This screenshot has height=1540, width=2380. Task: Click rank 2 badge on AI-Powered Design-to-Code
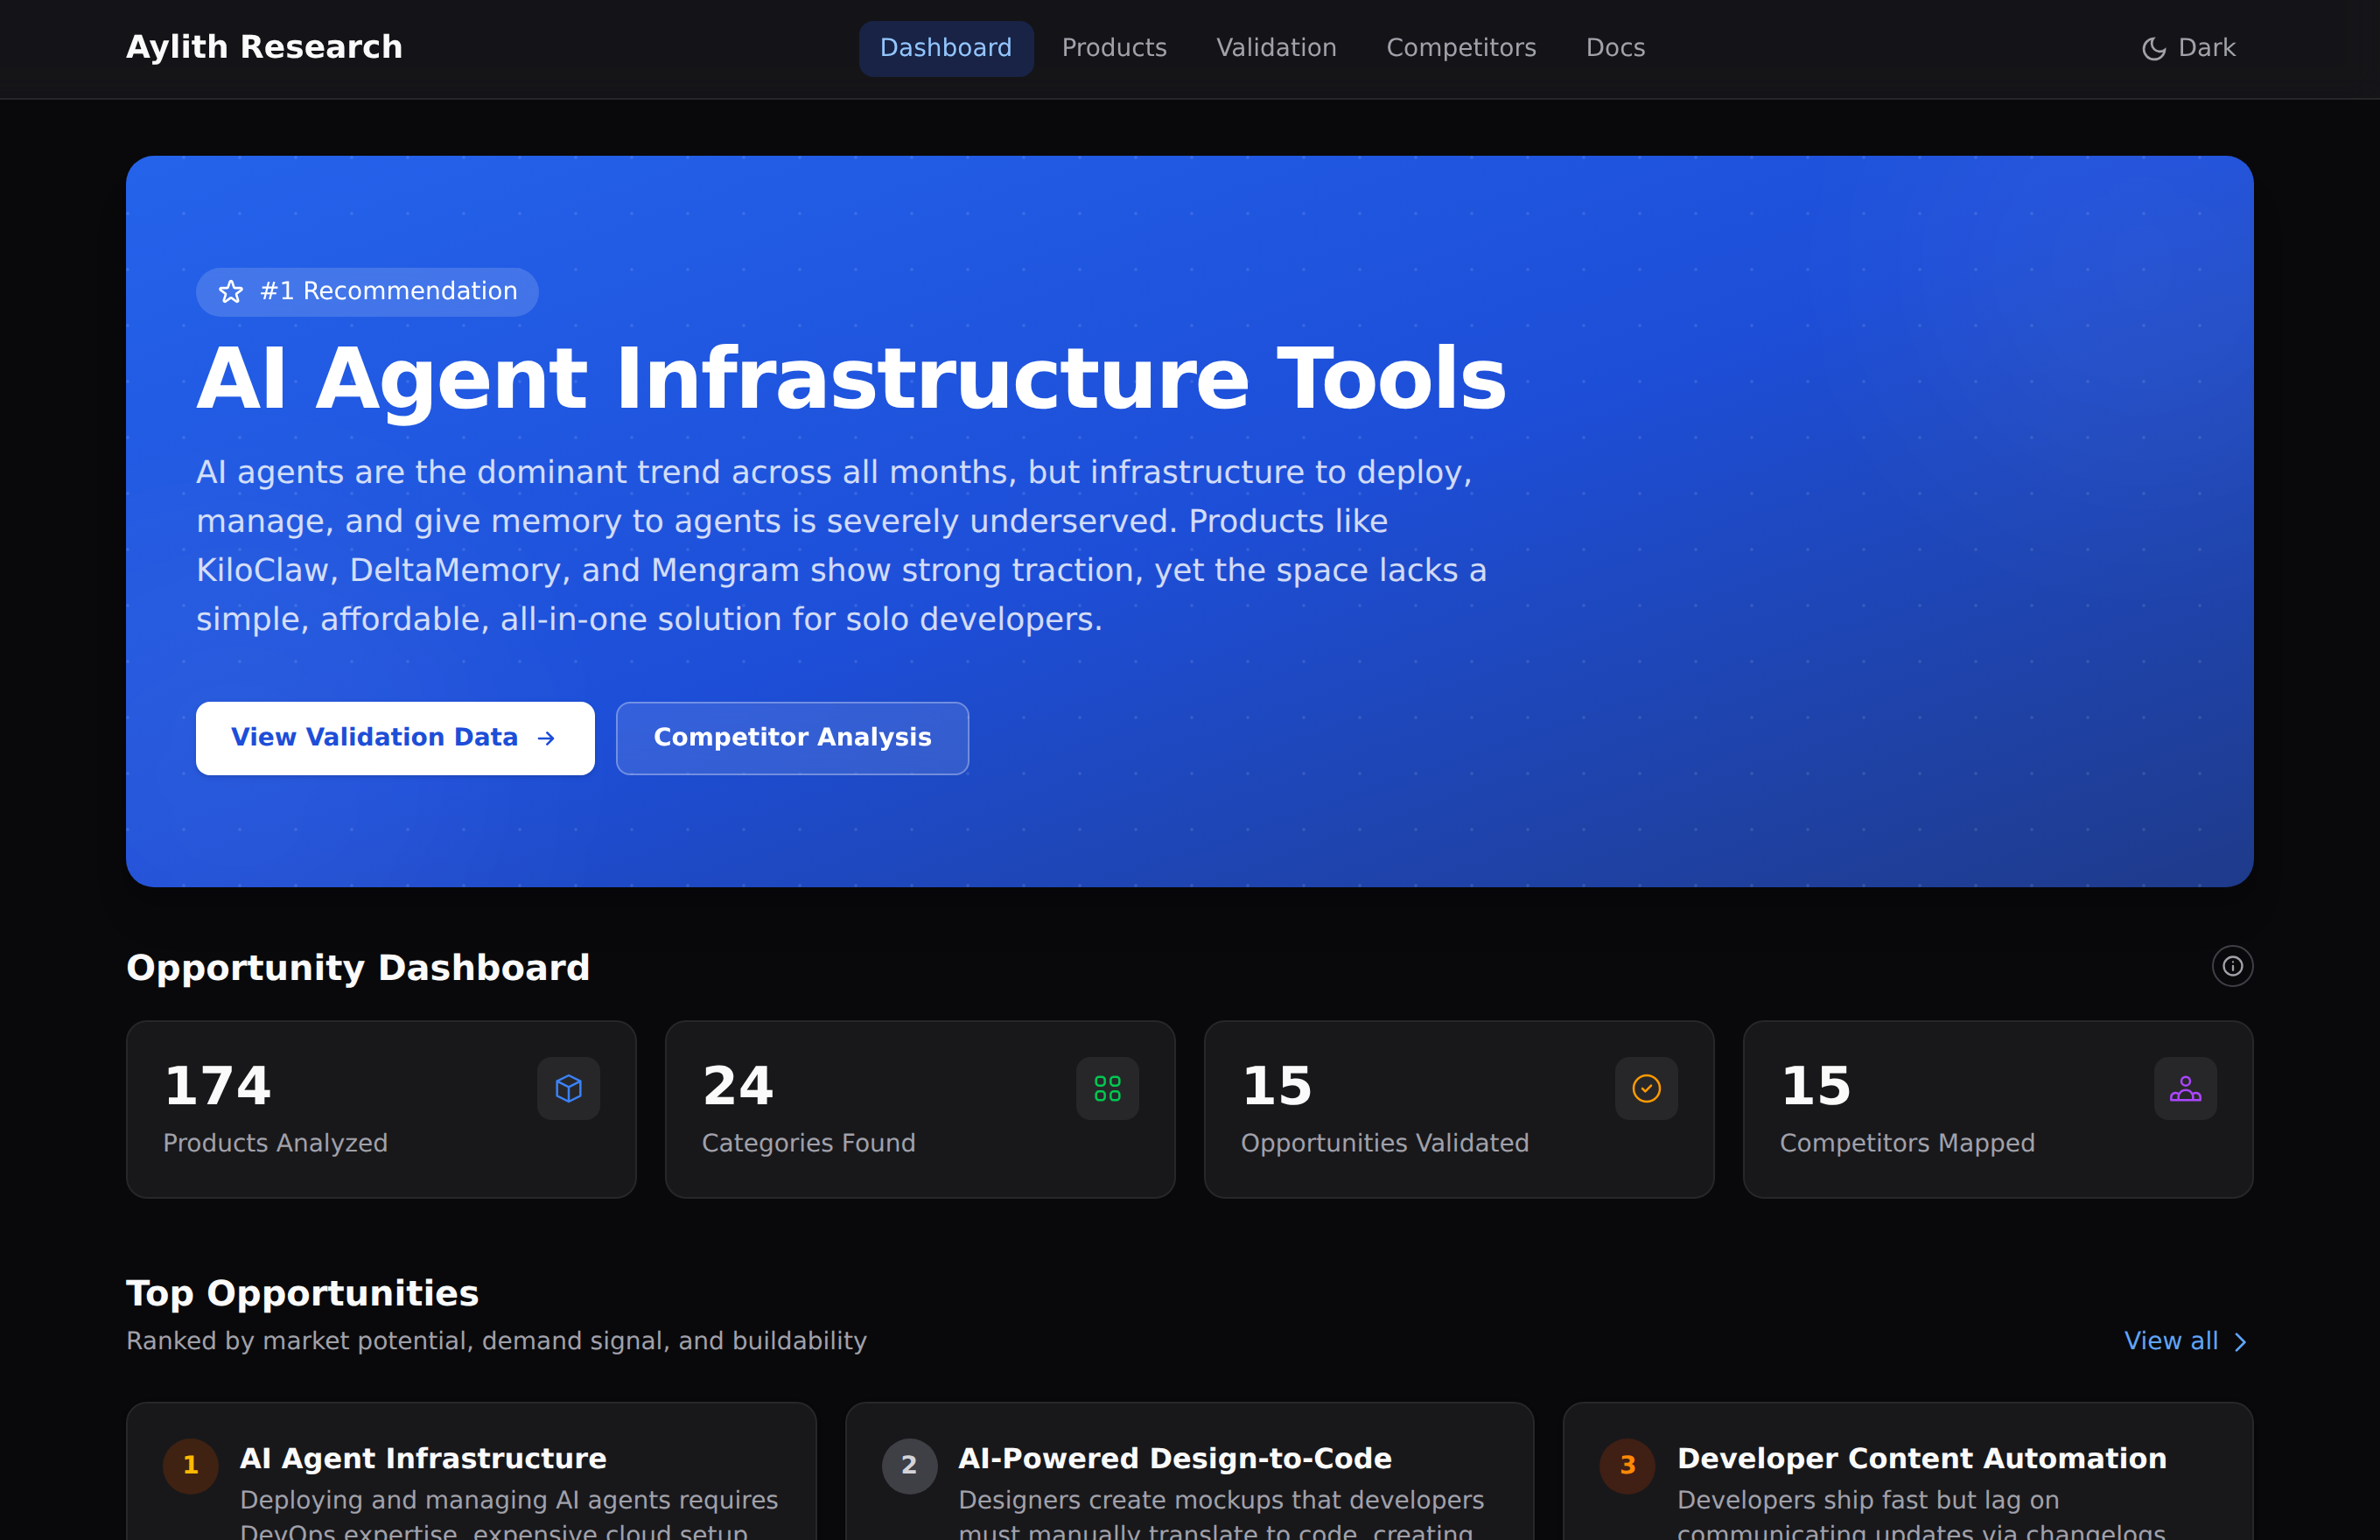click(x=909, y=1466)
